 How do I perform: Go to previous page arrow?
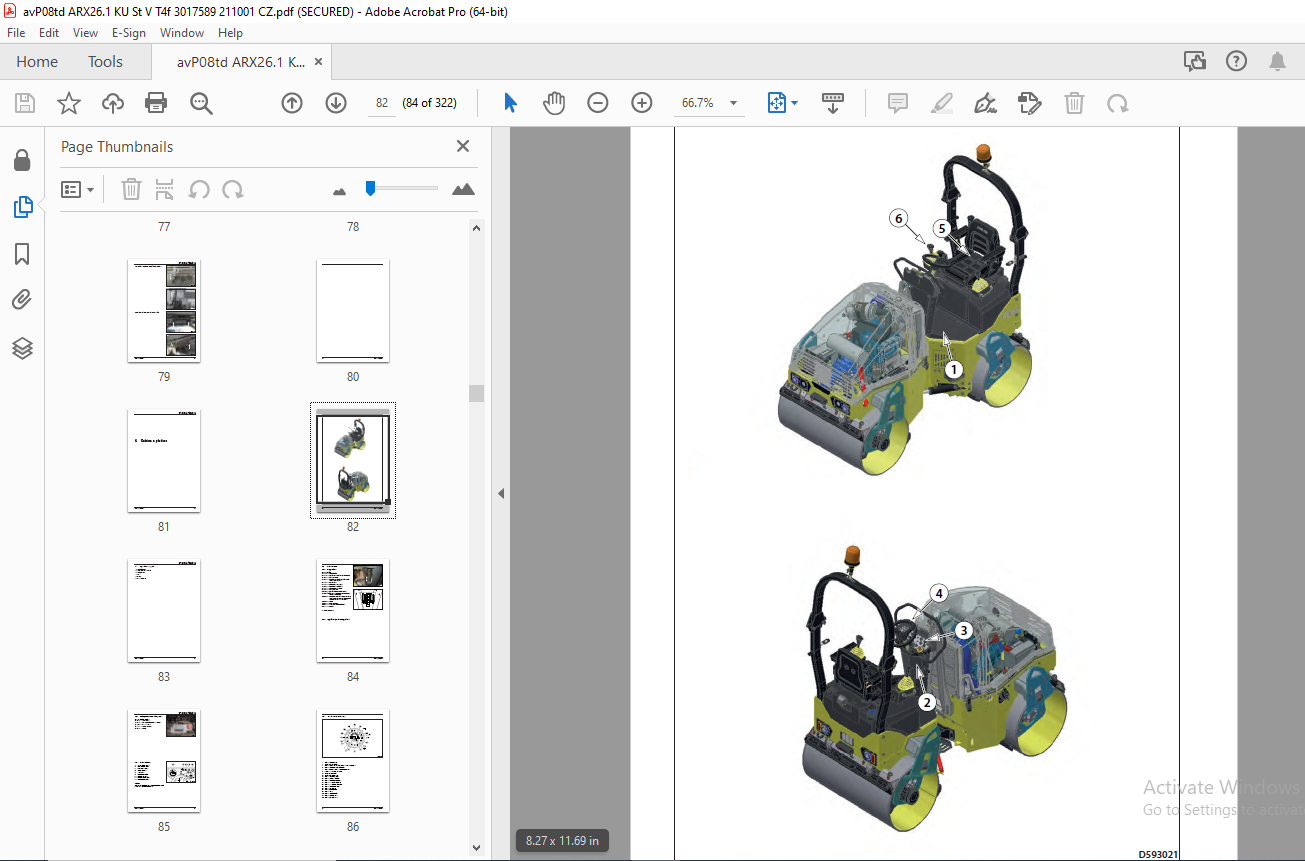tap(292, 103)
